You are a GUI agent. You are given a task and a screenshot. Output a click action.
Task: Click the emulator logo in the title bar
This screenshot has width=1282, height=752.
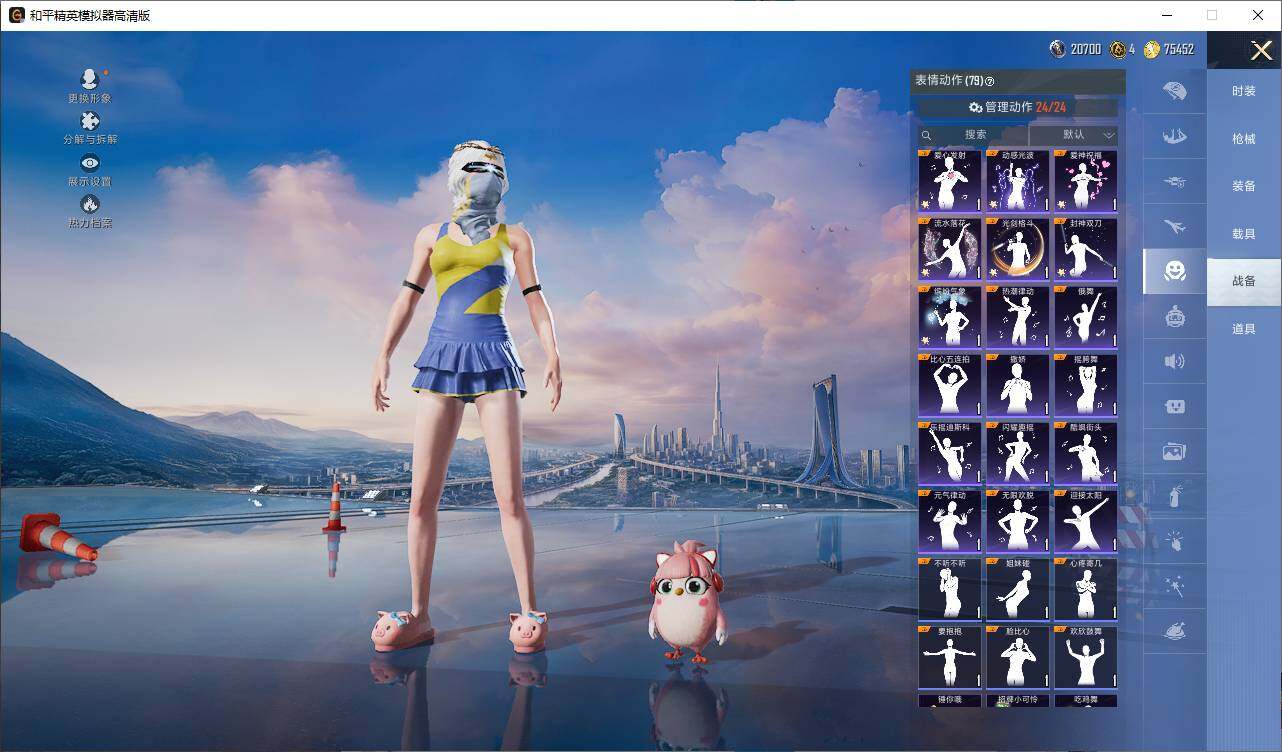(16, 15)
